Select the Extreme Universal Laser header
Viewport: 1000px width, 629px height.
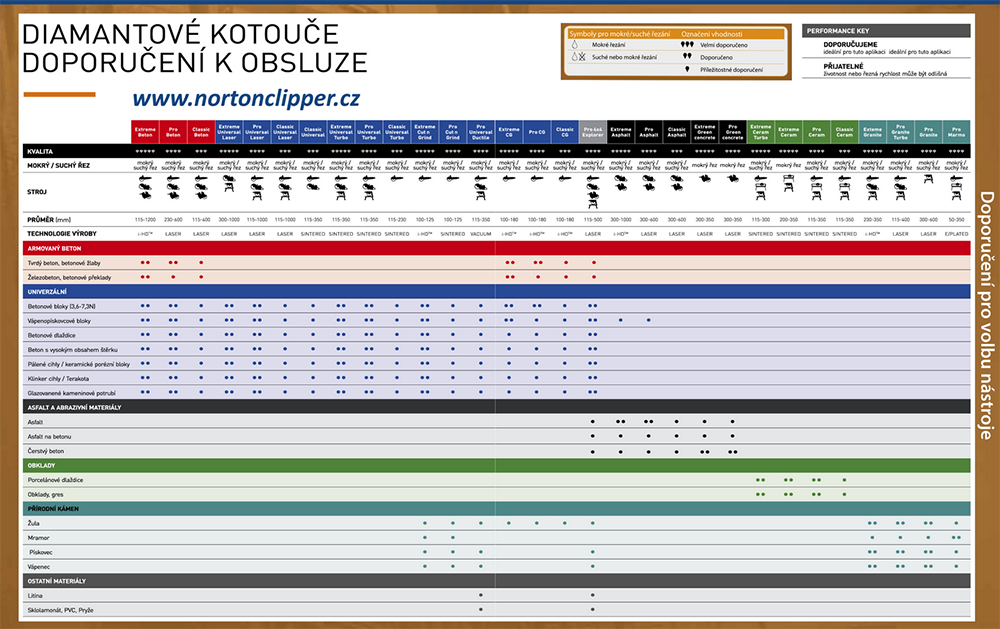click(229, 131)
